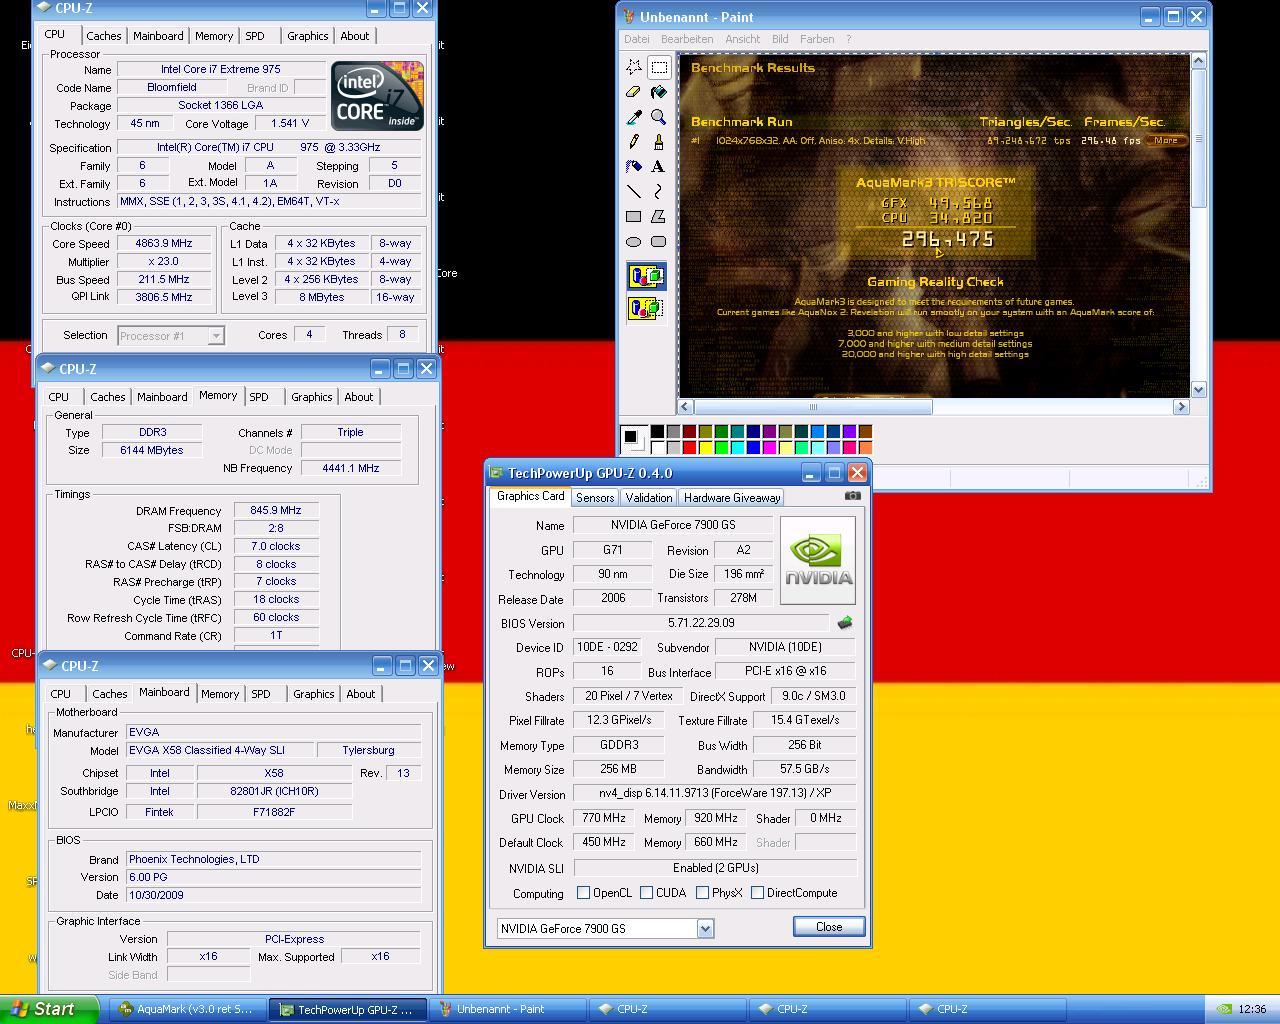Screen dimensions: 1280x1024
Task: Open SPD tab in the middle CPU-Z window
Action: click(259, 397)
